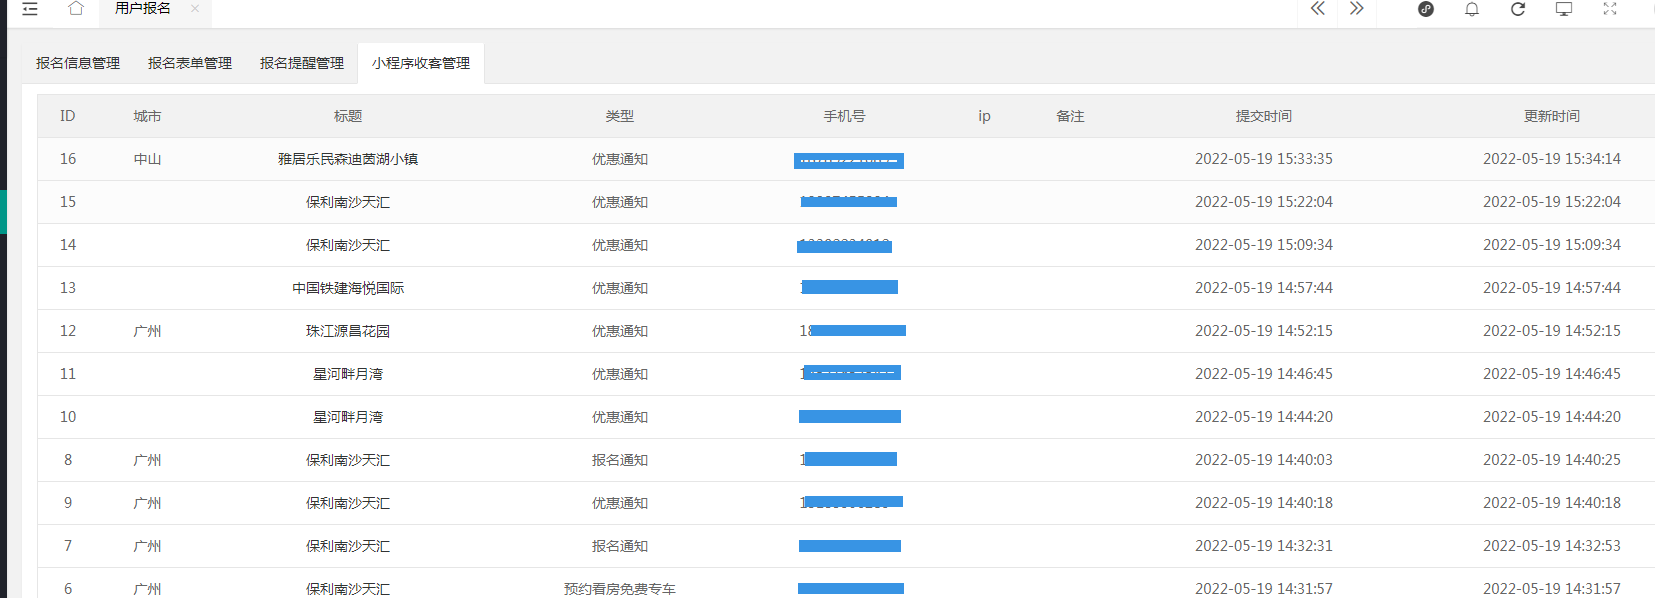This screenshot has width=1655, height=598.
Task: Show next tabs with double-right arrow
Action: click(x=1356, y=9)
